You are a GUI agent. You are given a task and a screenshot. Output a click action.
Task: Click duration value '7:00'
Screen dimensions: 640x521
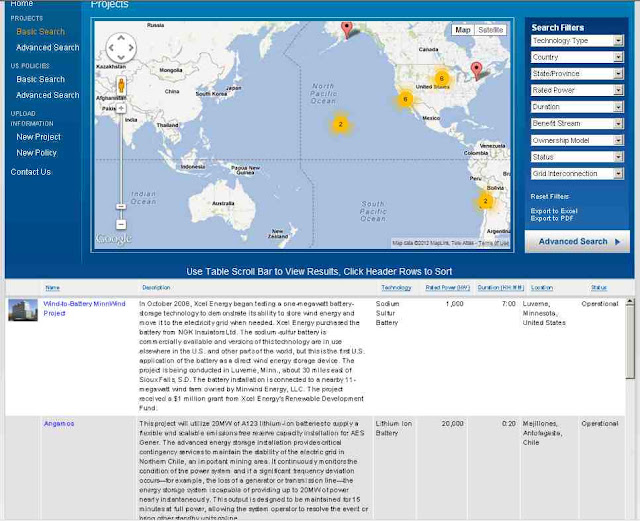pos(509,304)
